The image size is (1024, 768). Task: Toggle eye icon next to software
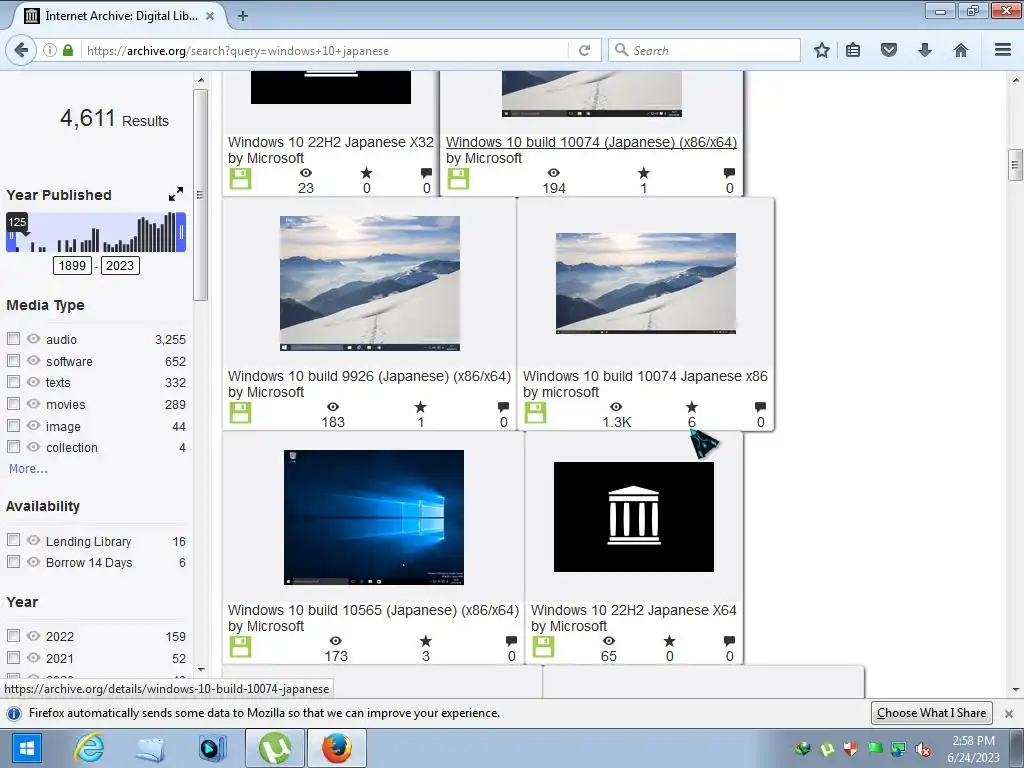click(33, 360)
